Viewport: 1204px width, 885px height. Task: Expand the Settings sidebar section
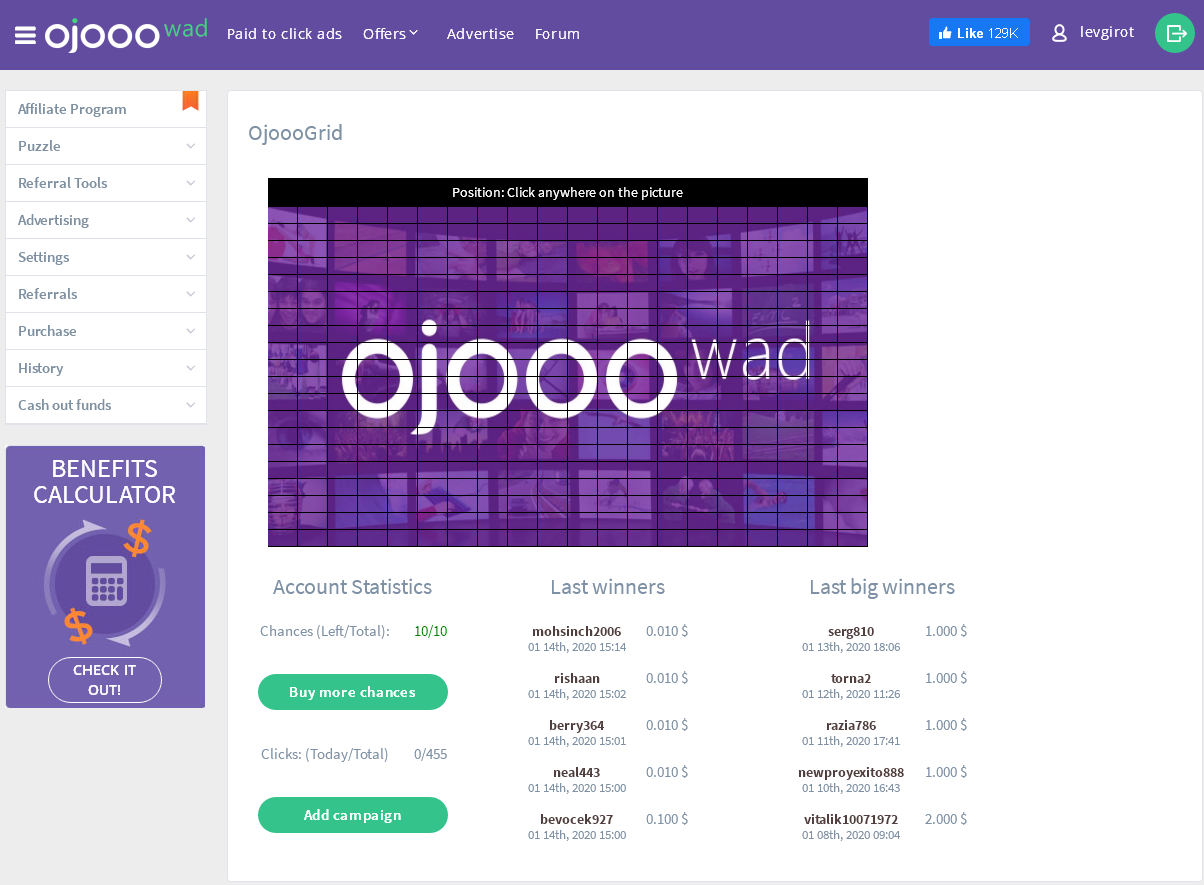coord(106,257)
